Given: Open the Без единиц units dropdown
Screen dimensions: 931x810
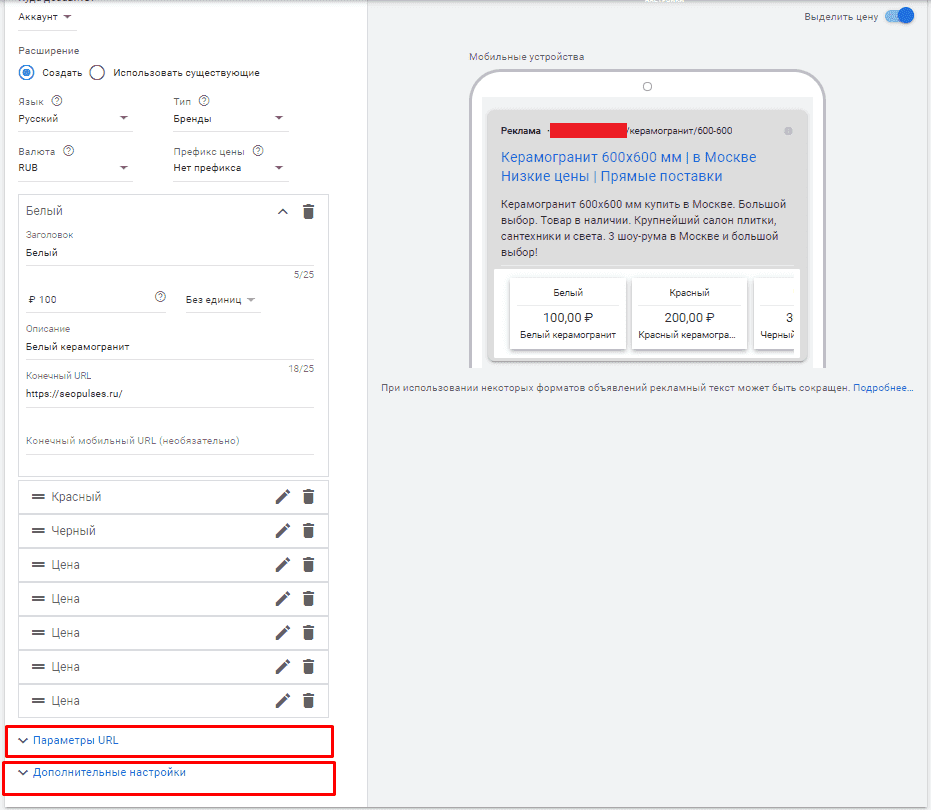Looking at the screenshot, I should point(223,300).
